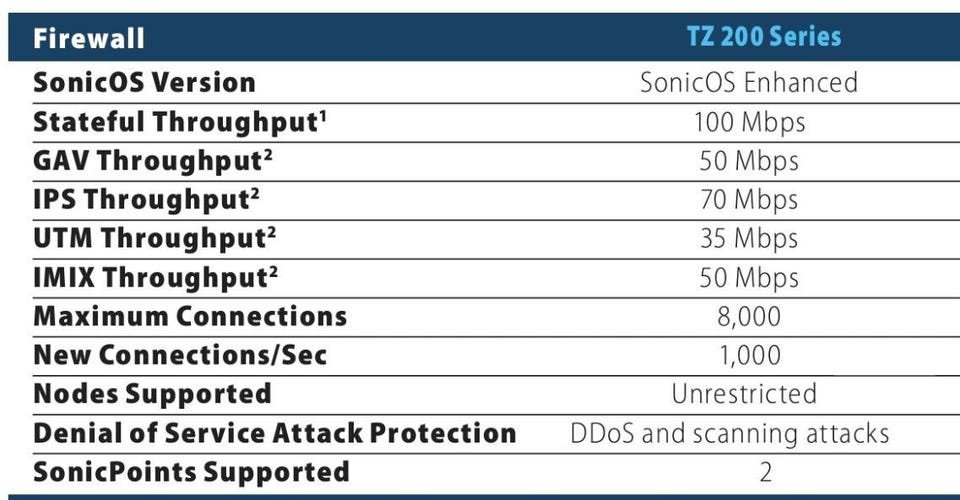
Task: Click the Firewall header label
Action: [89, 38]
